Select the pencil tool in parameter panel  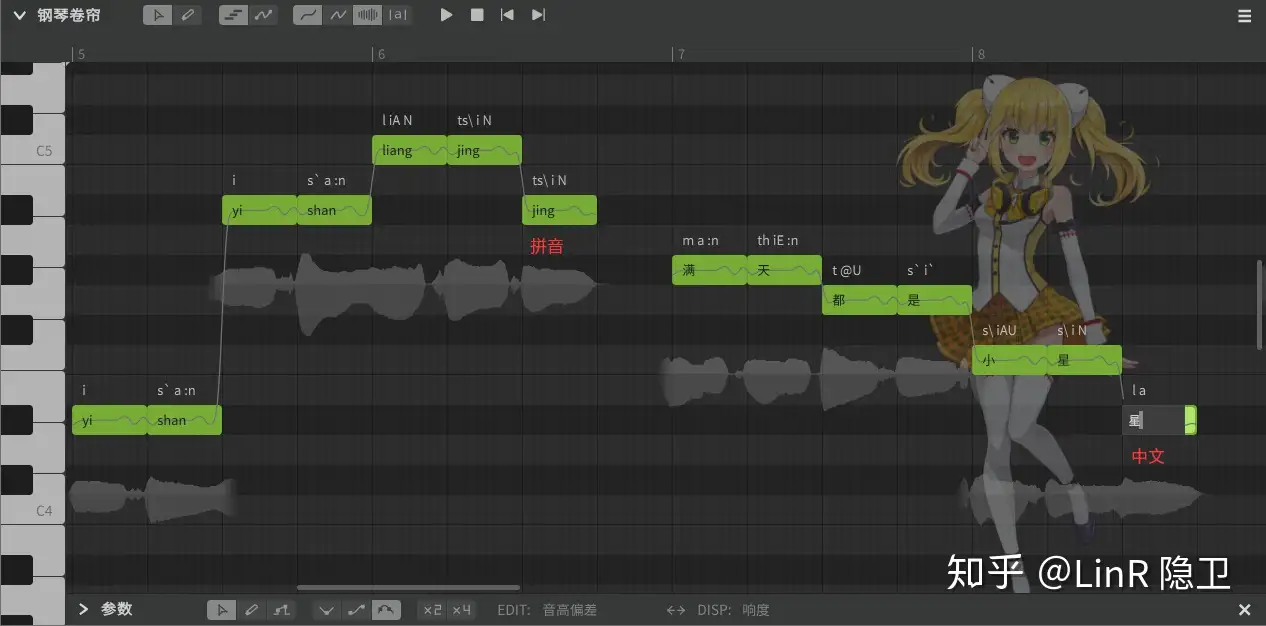pos(252,609)
